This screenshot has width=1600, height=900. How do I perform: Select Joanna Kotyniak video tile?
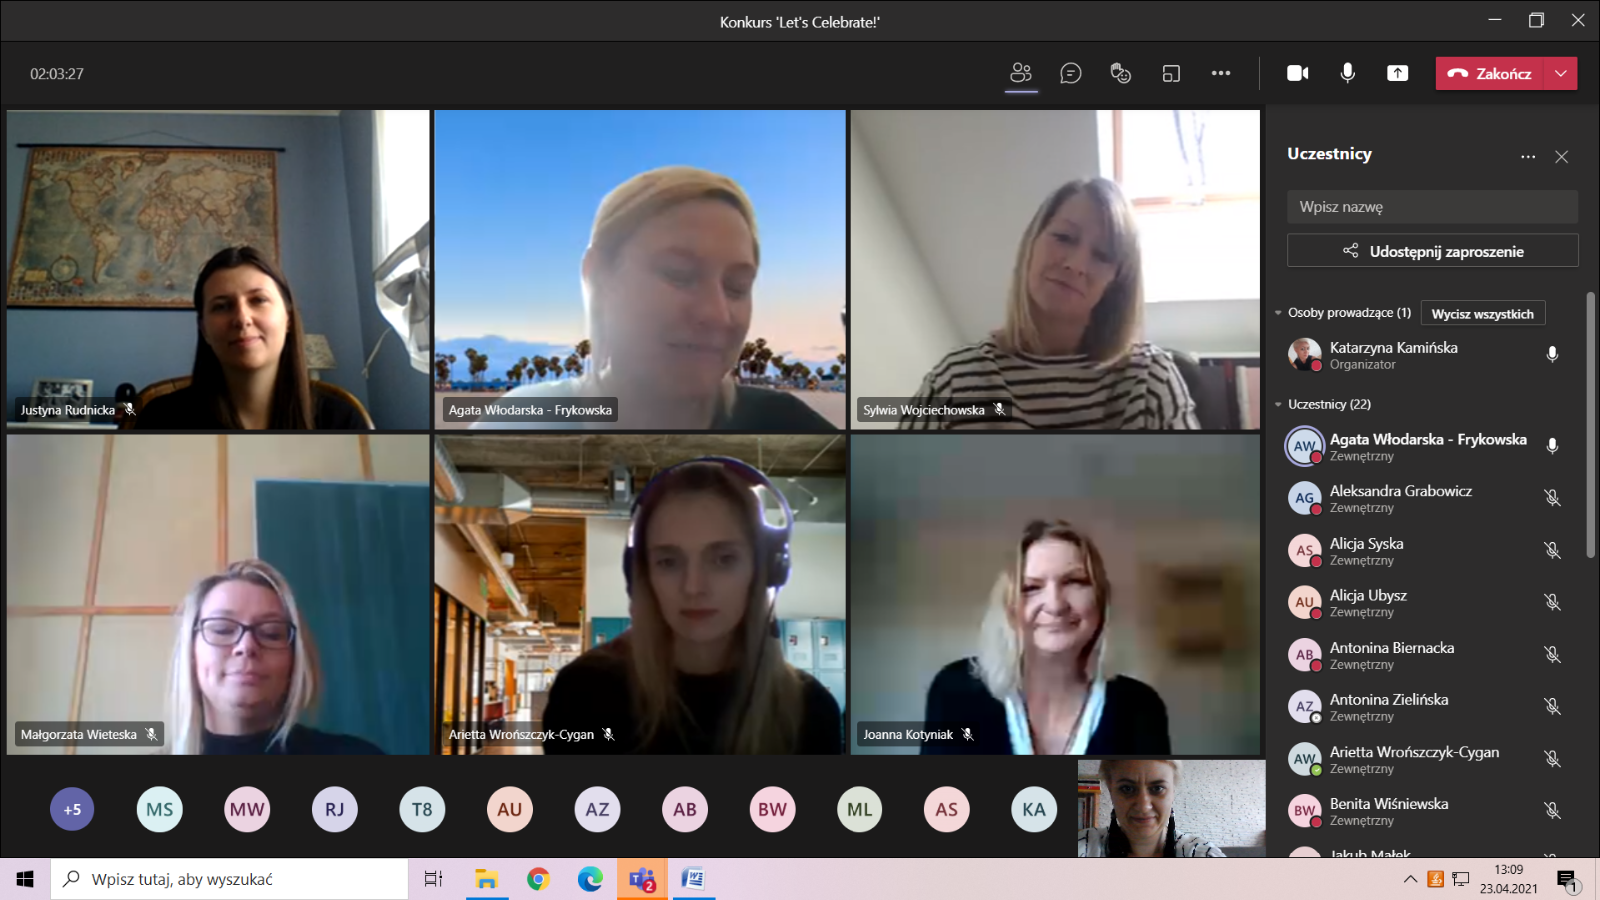click(x=1055, y=594)
